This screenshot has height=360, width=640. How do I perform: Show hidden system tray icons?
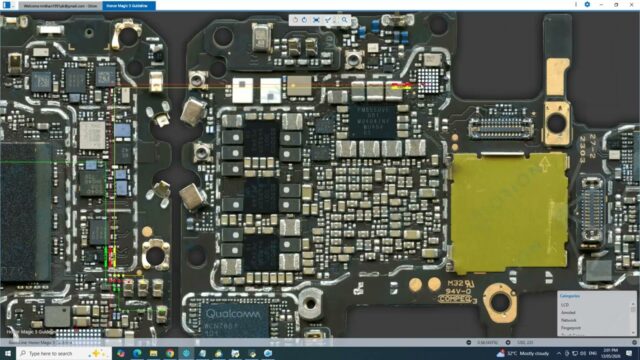(559, 353)
